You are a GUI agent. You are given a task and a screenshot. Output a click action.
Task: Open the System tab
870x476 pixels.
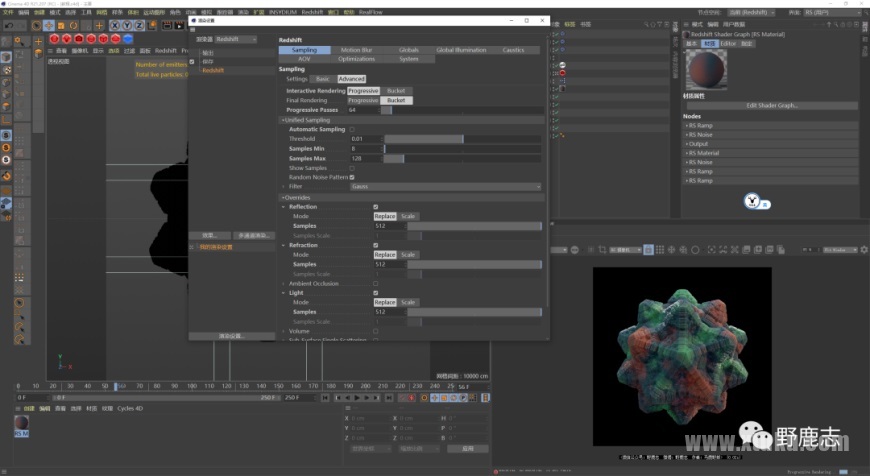click(x=408, y=59)
